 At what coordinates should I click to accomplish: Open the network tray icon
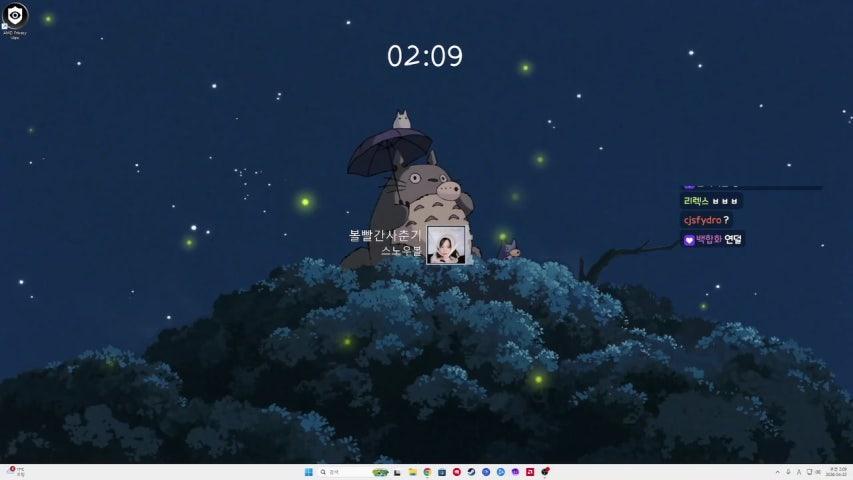click(x=809, y=472)
